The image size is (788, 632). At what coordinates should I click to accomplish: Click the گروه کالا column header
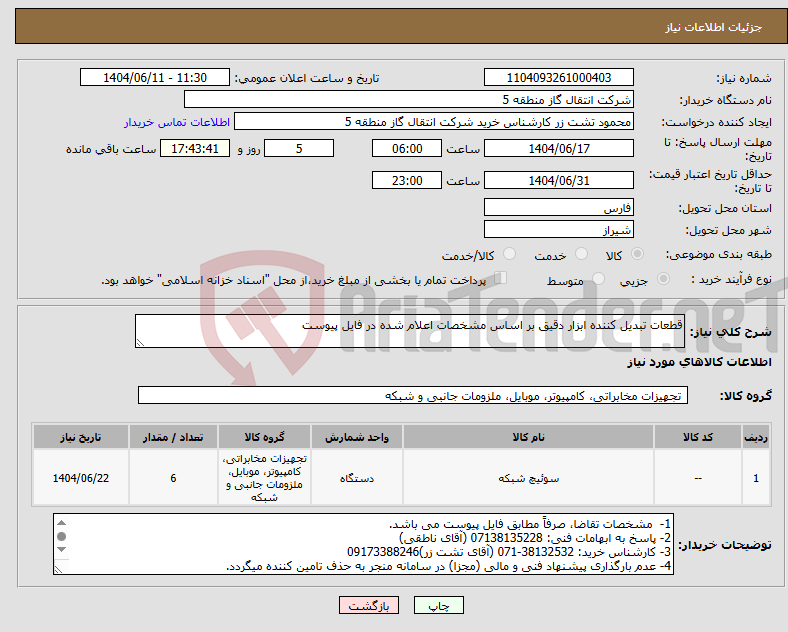pos(264,437)
